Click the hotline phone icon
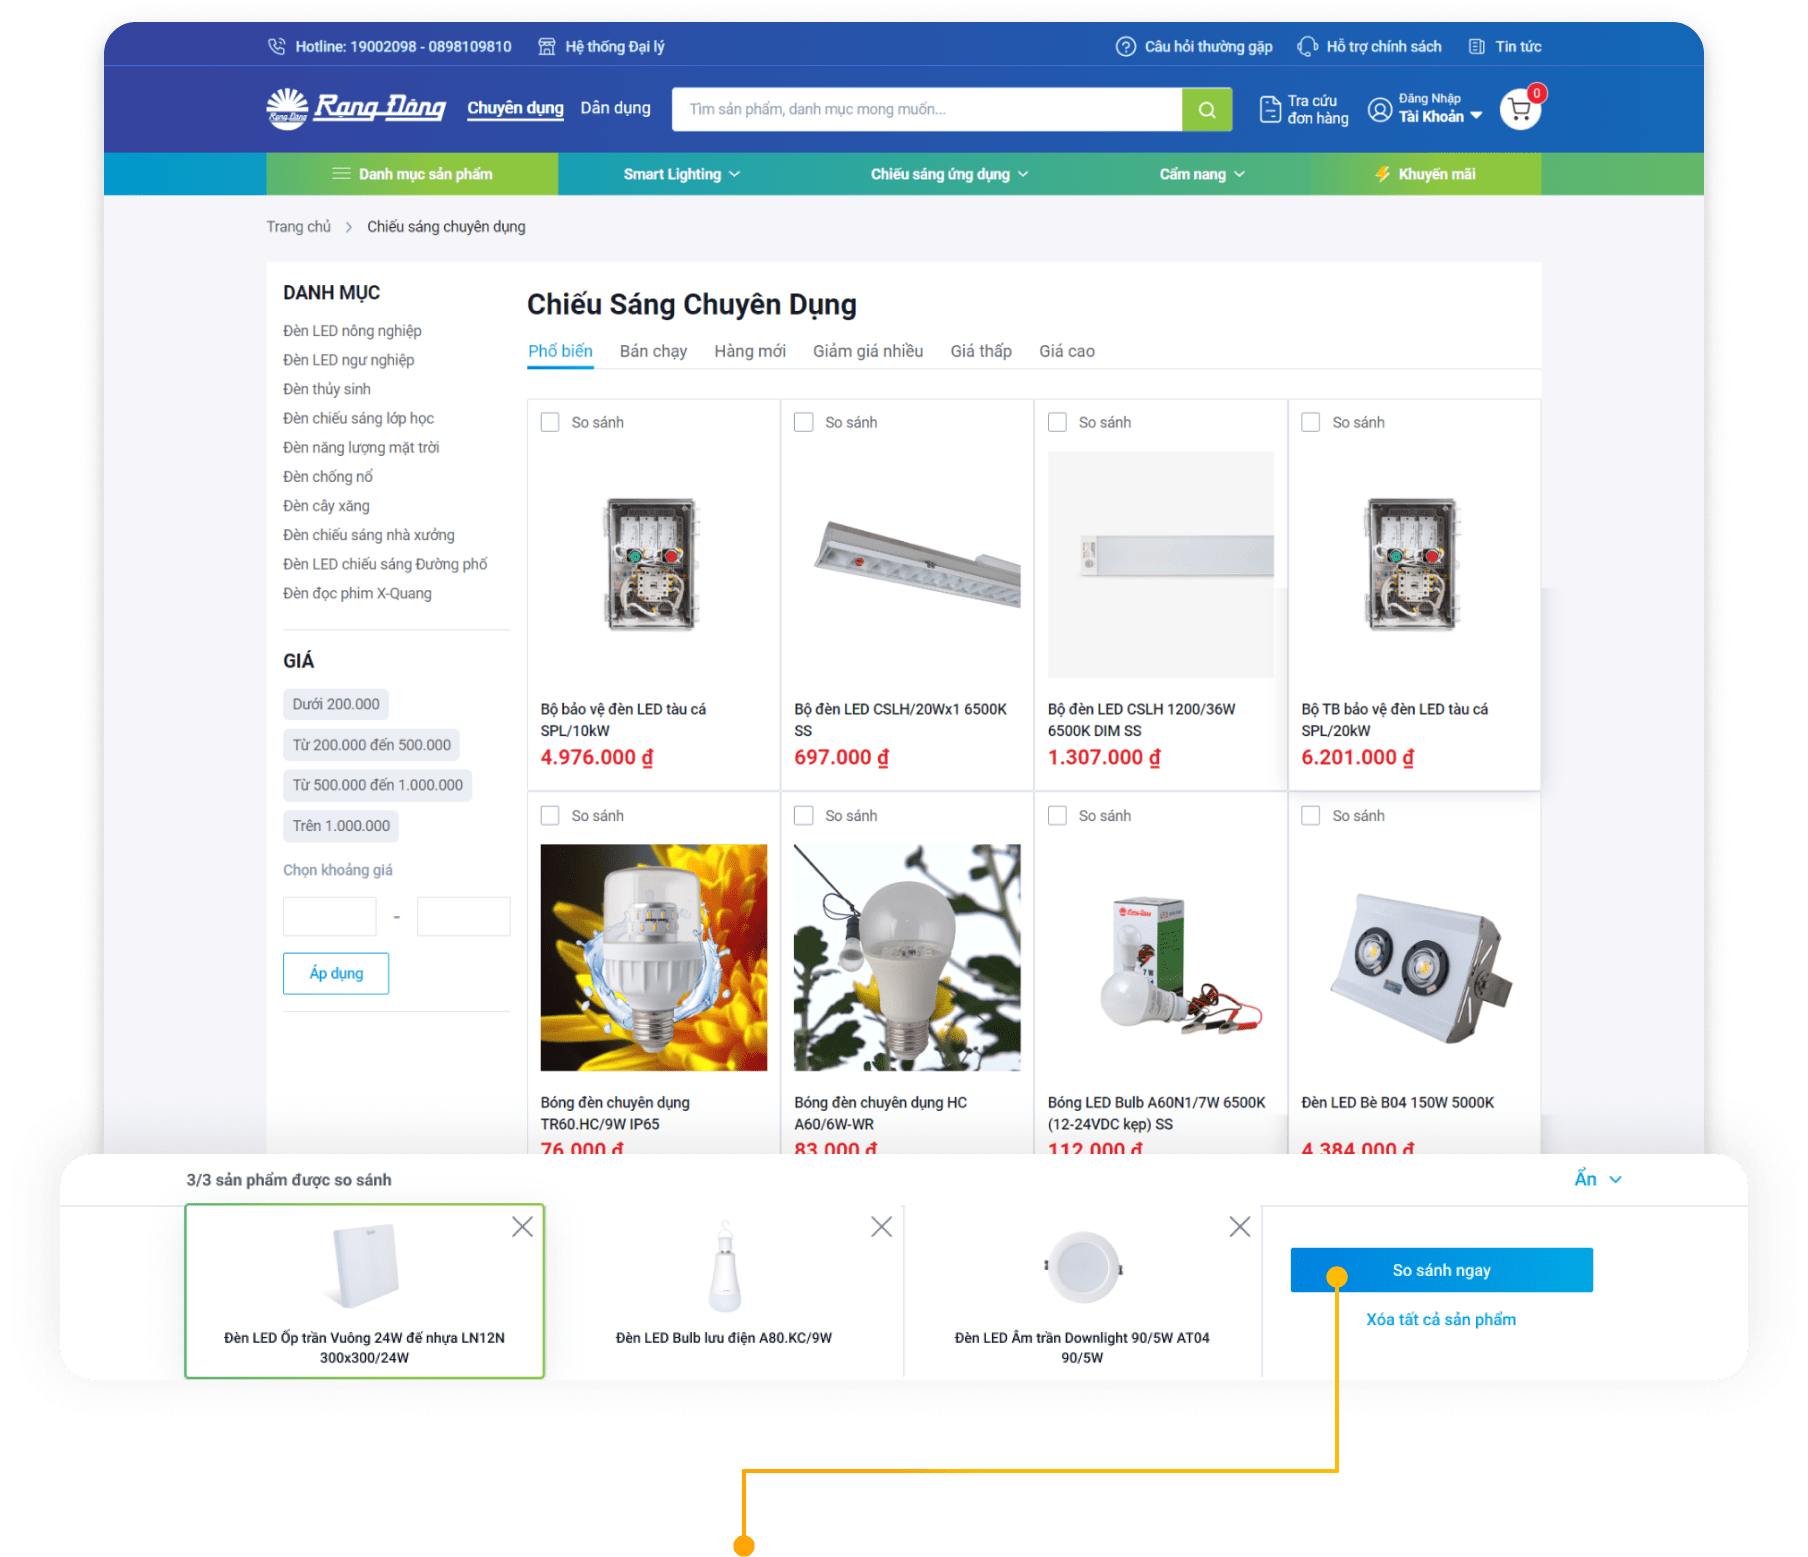1808x1557 pixels. (277, 47)
